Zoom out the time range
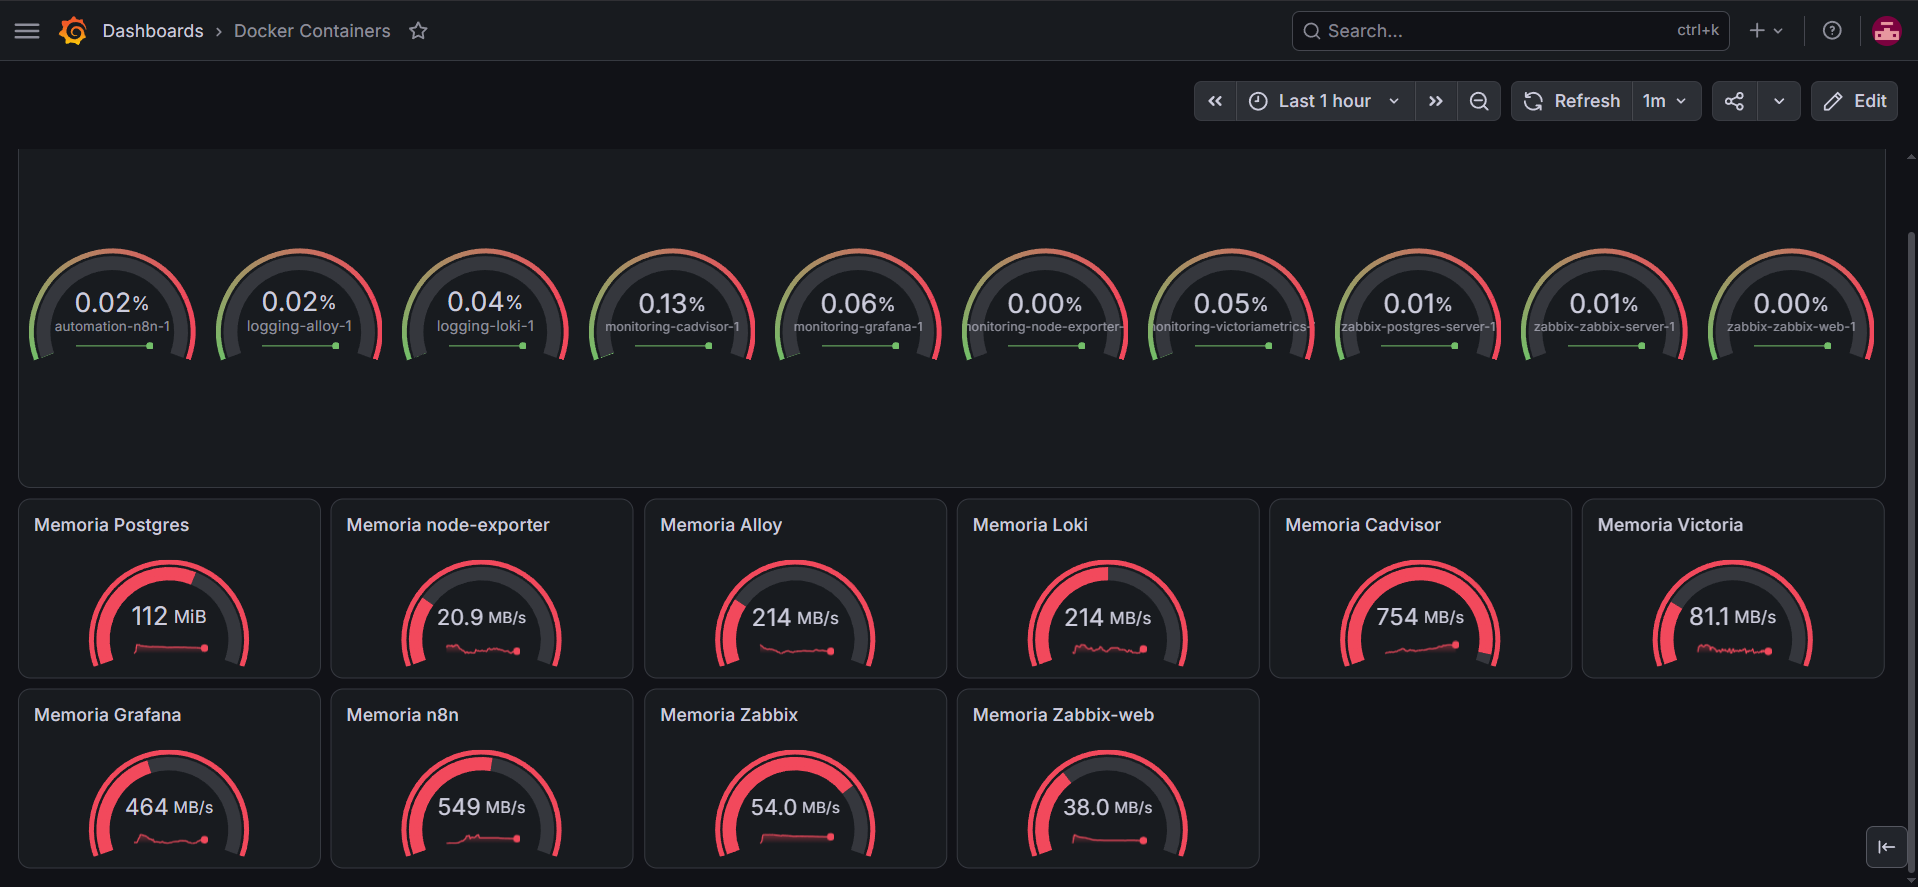Viewport: 1918px width, 887px height. (x=1479, y=101)
